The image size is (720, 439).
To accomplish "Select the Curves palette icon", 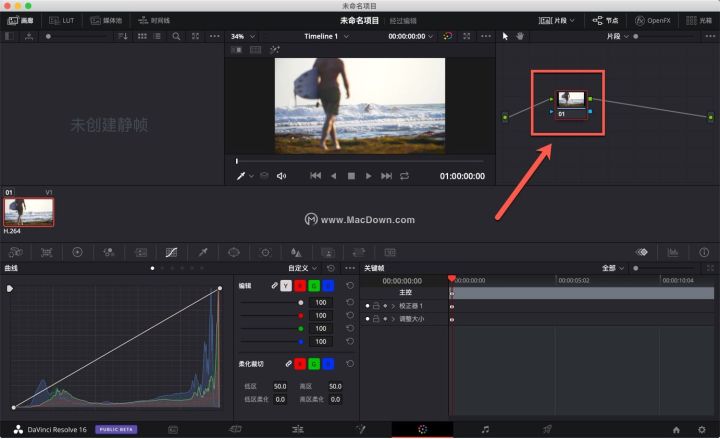I will point(171,252).
